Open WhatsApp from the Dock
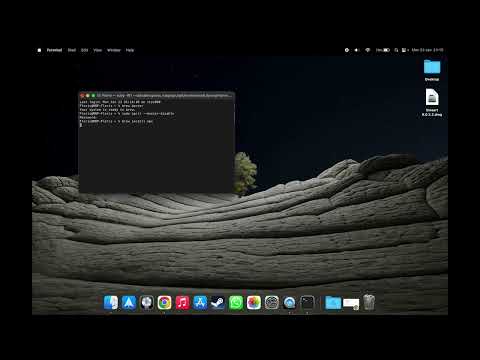 [x=236, y=303]
